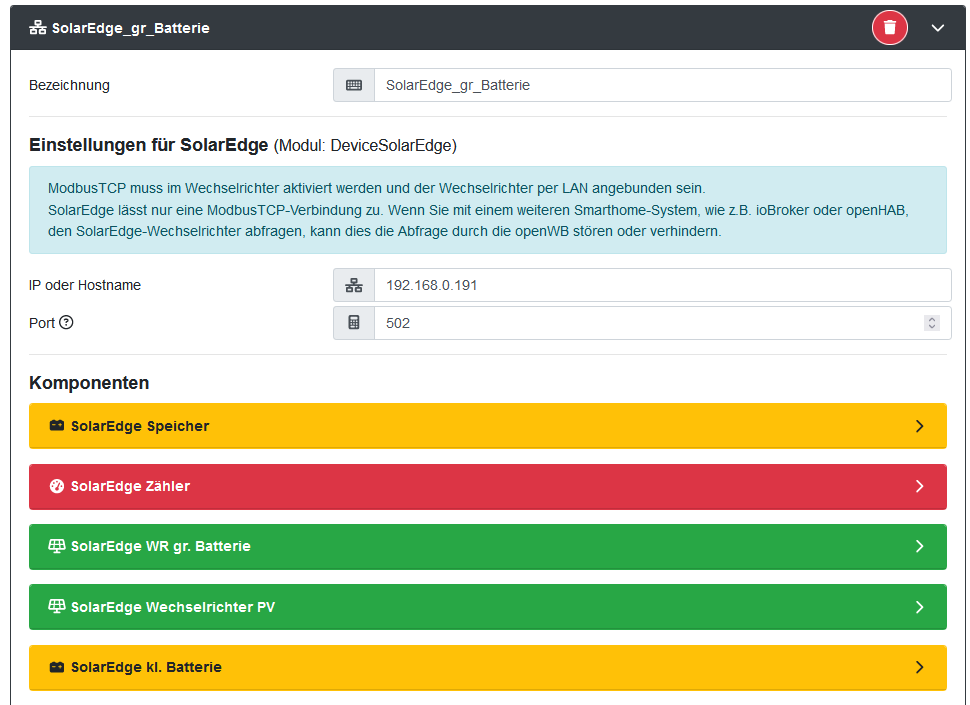Collapse the SolarEdge_gr_Batterie card via header chevron
Viewport: 970px width, 705px height.
(938, 28)
